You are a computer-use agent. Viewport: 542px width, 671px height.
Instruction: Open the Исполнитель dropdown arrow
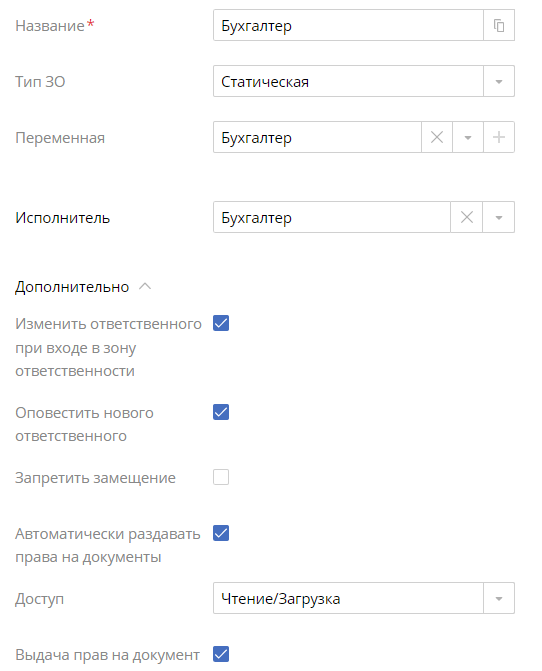[x=499, y=217]
